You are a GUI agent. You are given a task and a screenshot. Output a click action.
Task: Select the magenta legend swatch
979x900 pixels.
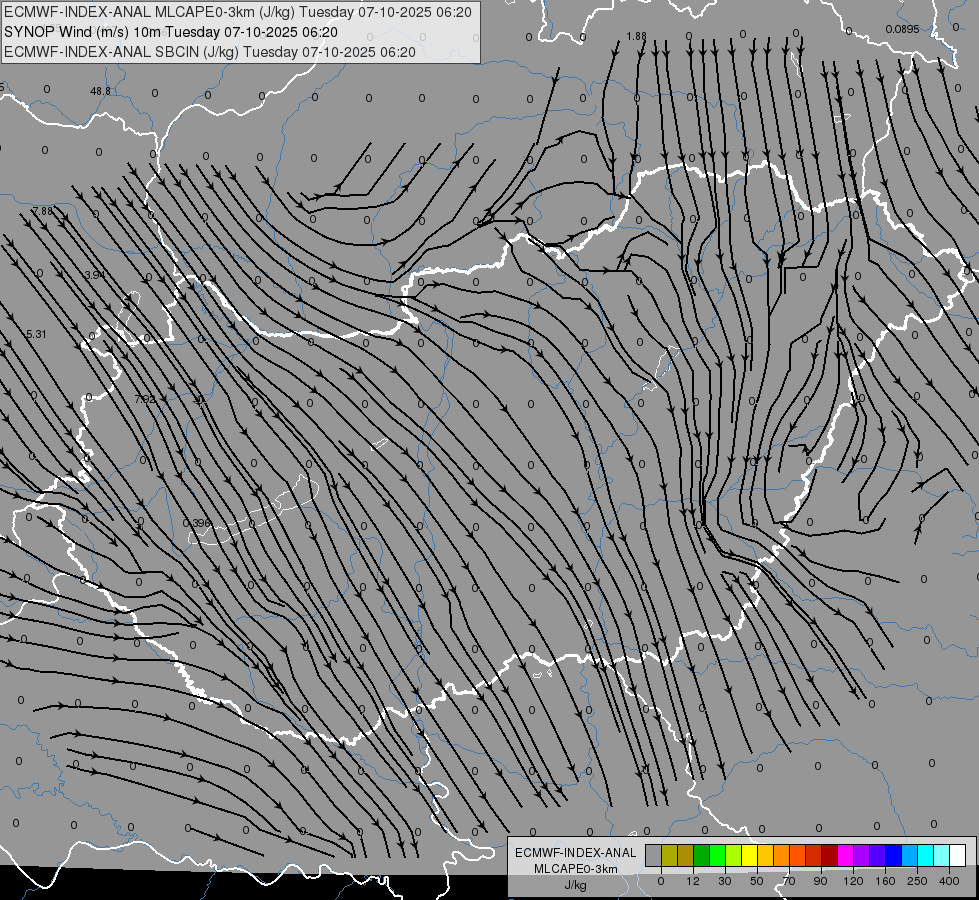846,855
